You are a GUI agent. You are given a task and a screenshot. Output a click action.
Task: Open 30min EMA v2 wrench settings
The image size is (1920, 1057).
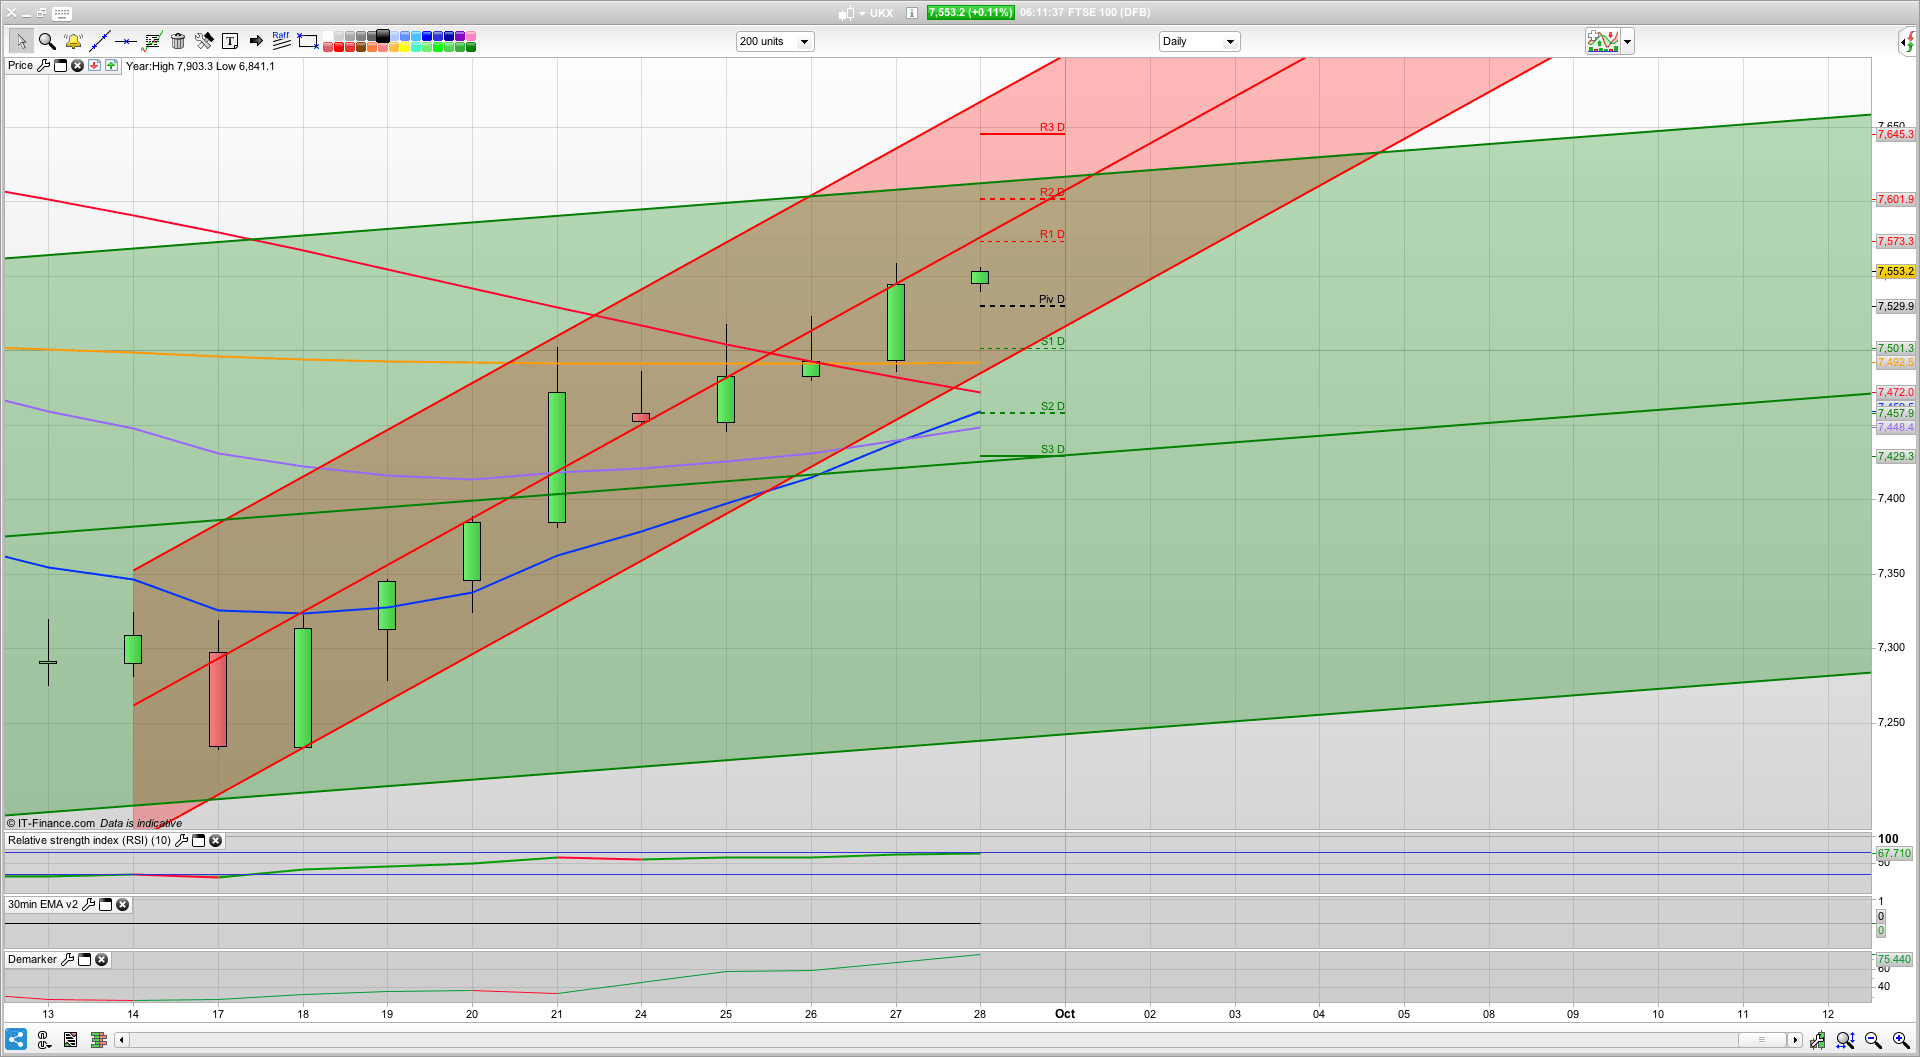tap(88, 905)
